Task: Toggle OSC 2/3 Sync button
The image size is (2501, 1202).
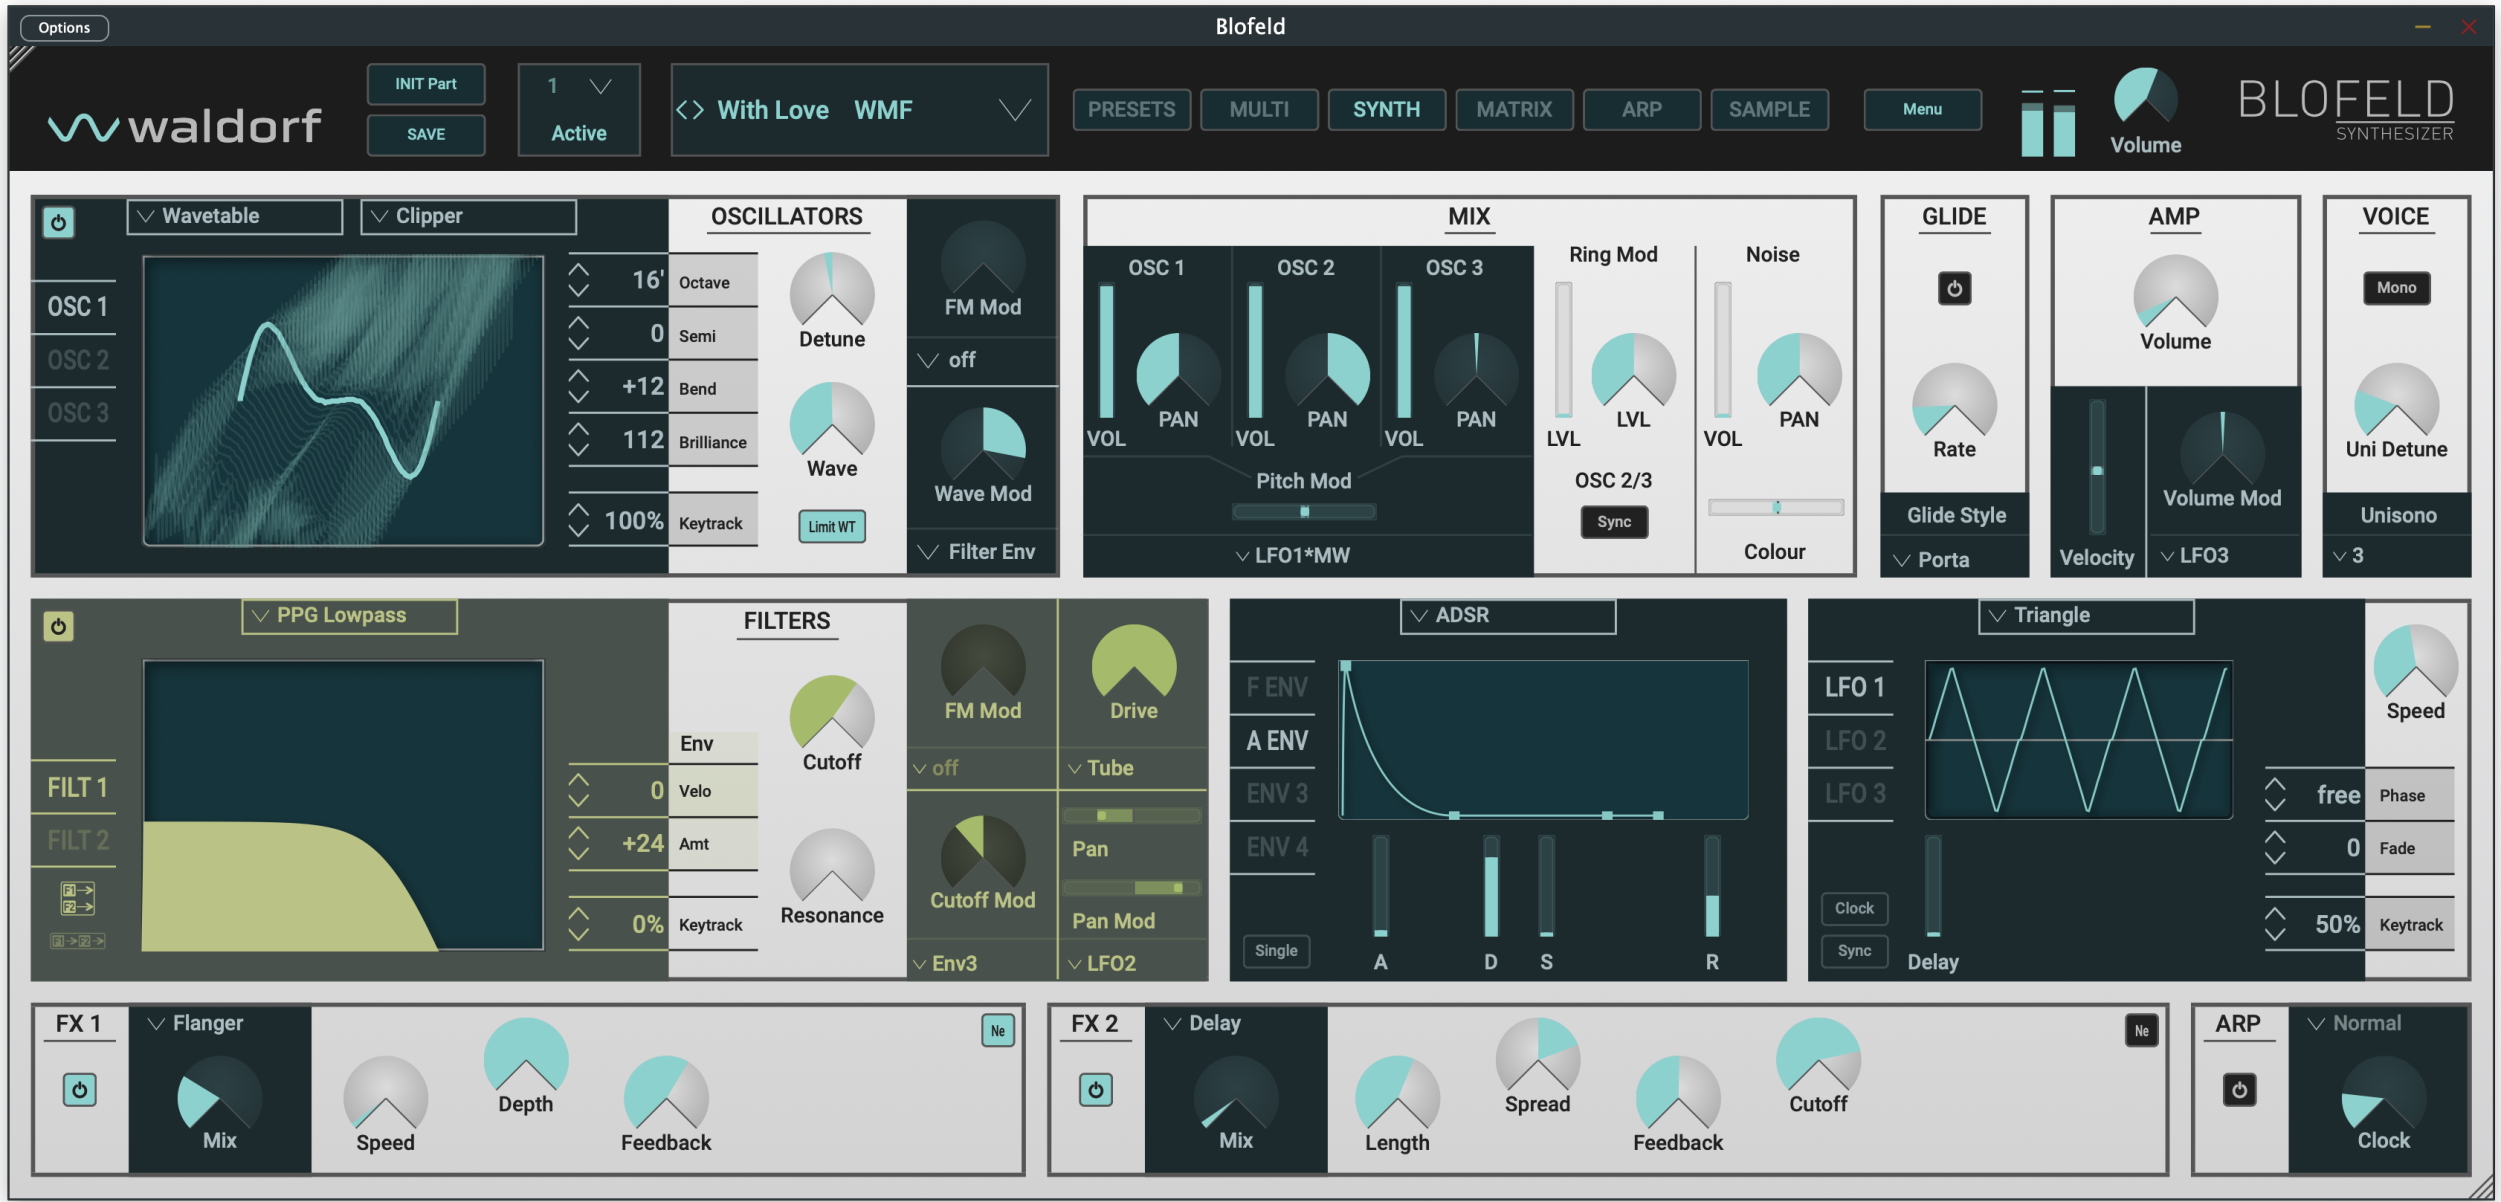Action: point(1613,522)
